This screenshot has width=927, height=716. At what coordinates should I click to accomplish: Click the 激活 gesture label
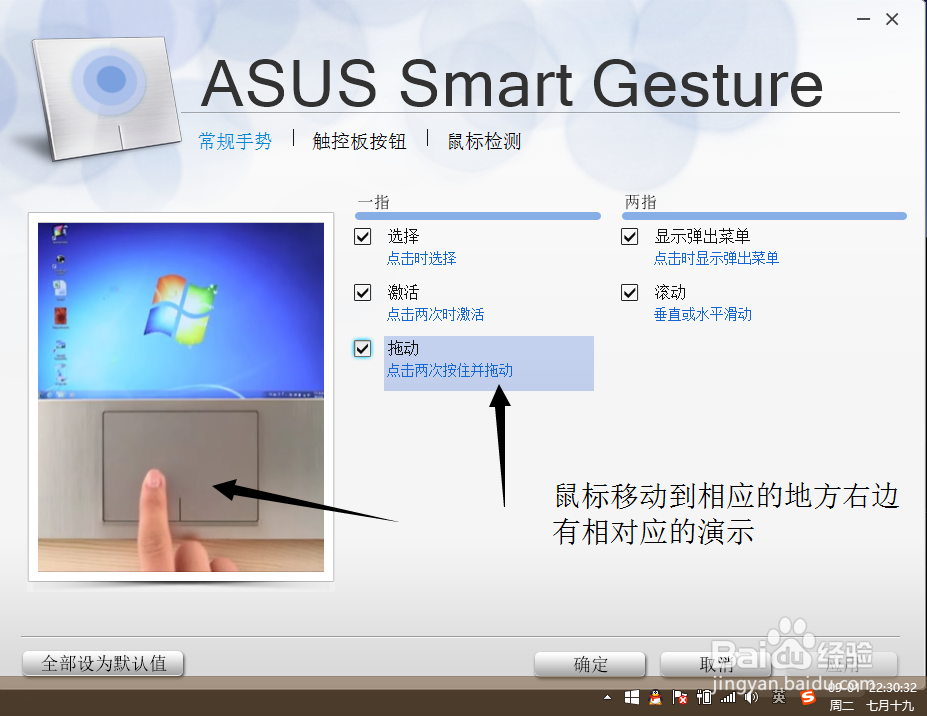403,293
